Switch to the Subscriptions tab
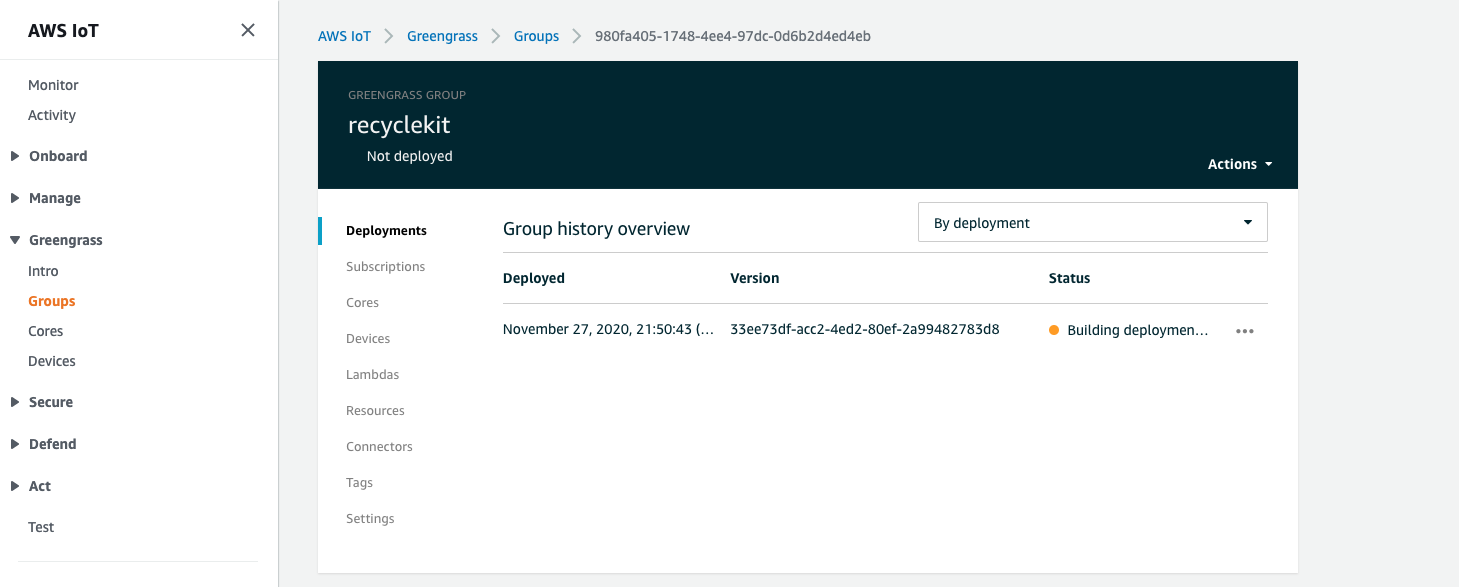The height and width of the screenshot is (587, 1459). click(386, 267)
